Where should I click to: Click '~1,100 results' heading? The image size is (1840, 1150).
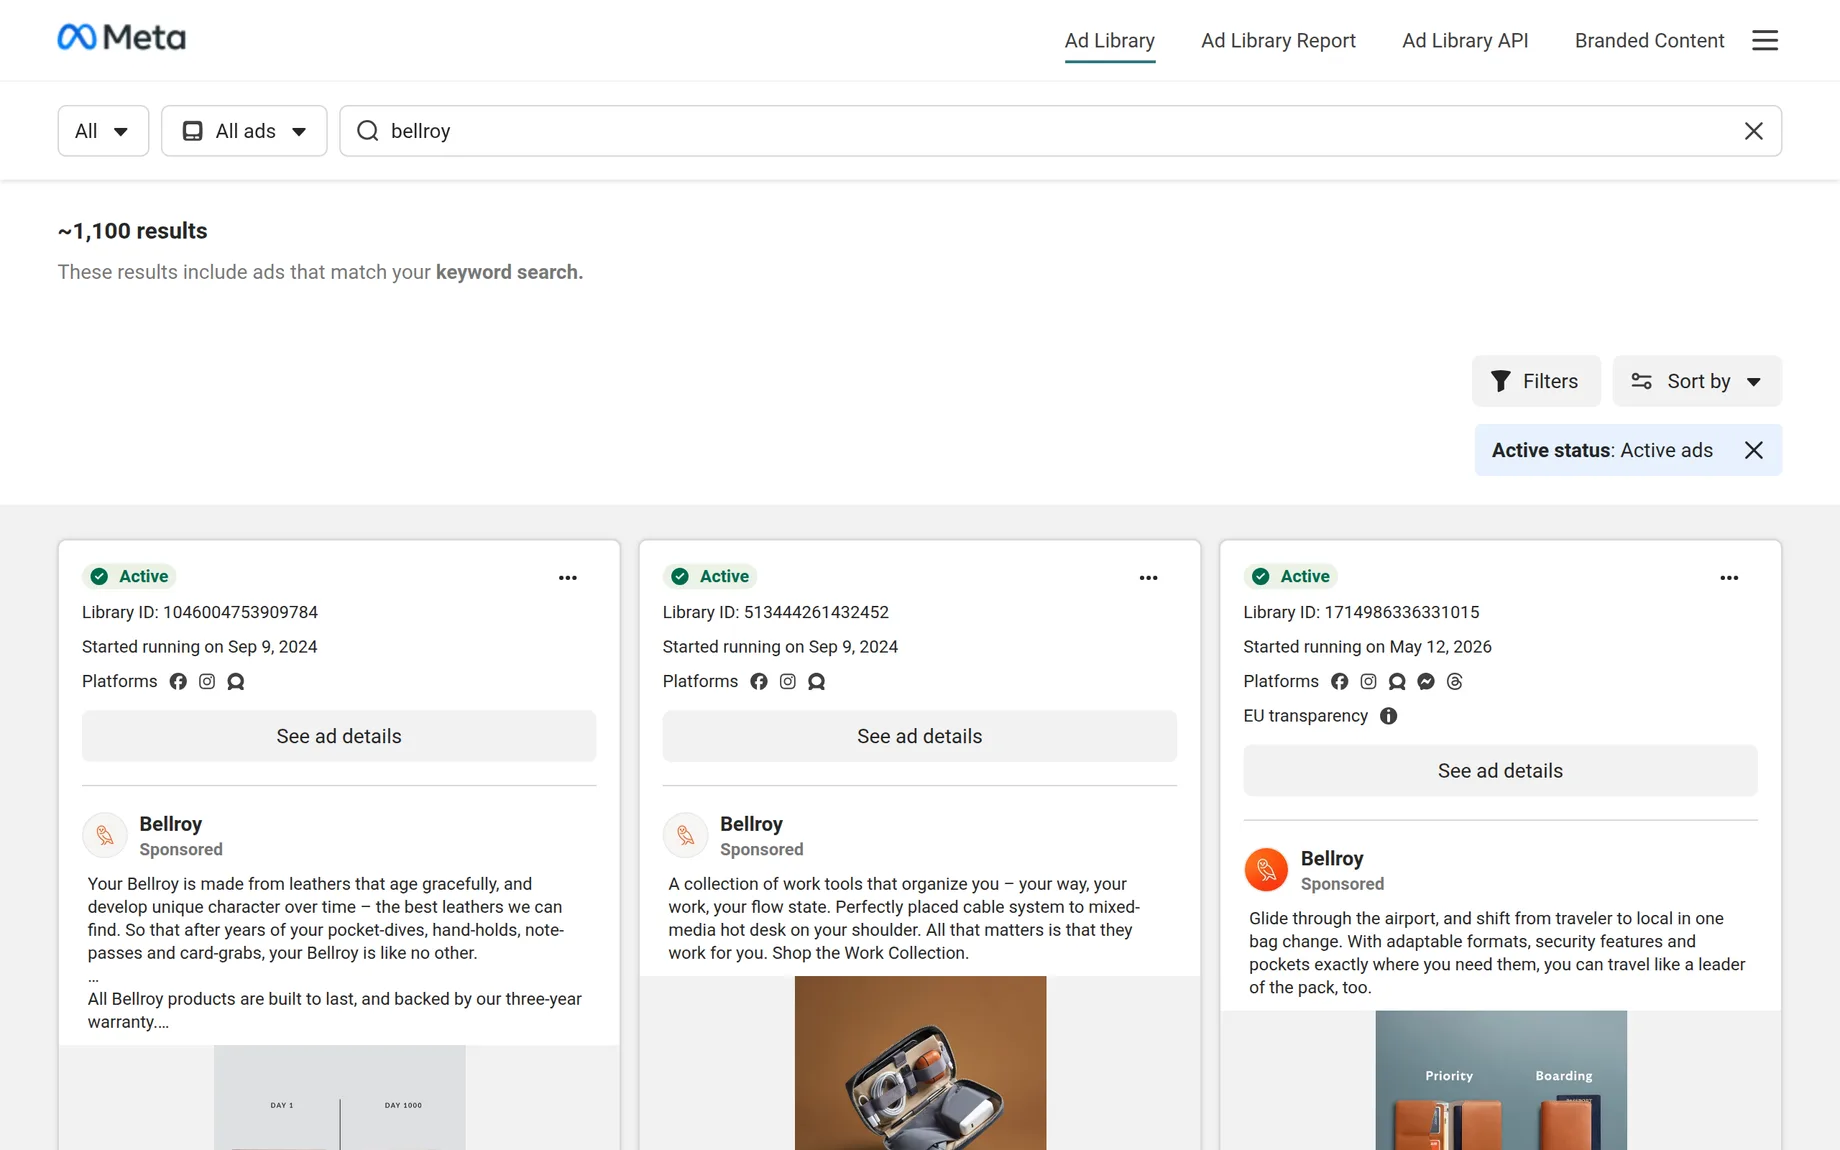click(133, 231)
